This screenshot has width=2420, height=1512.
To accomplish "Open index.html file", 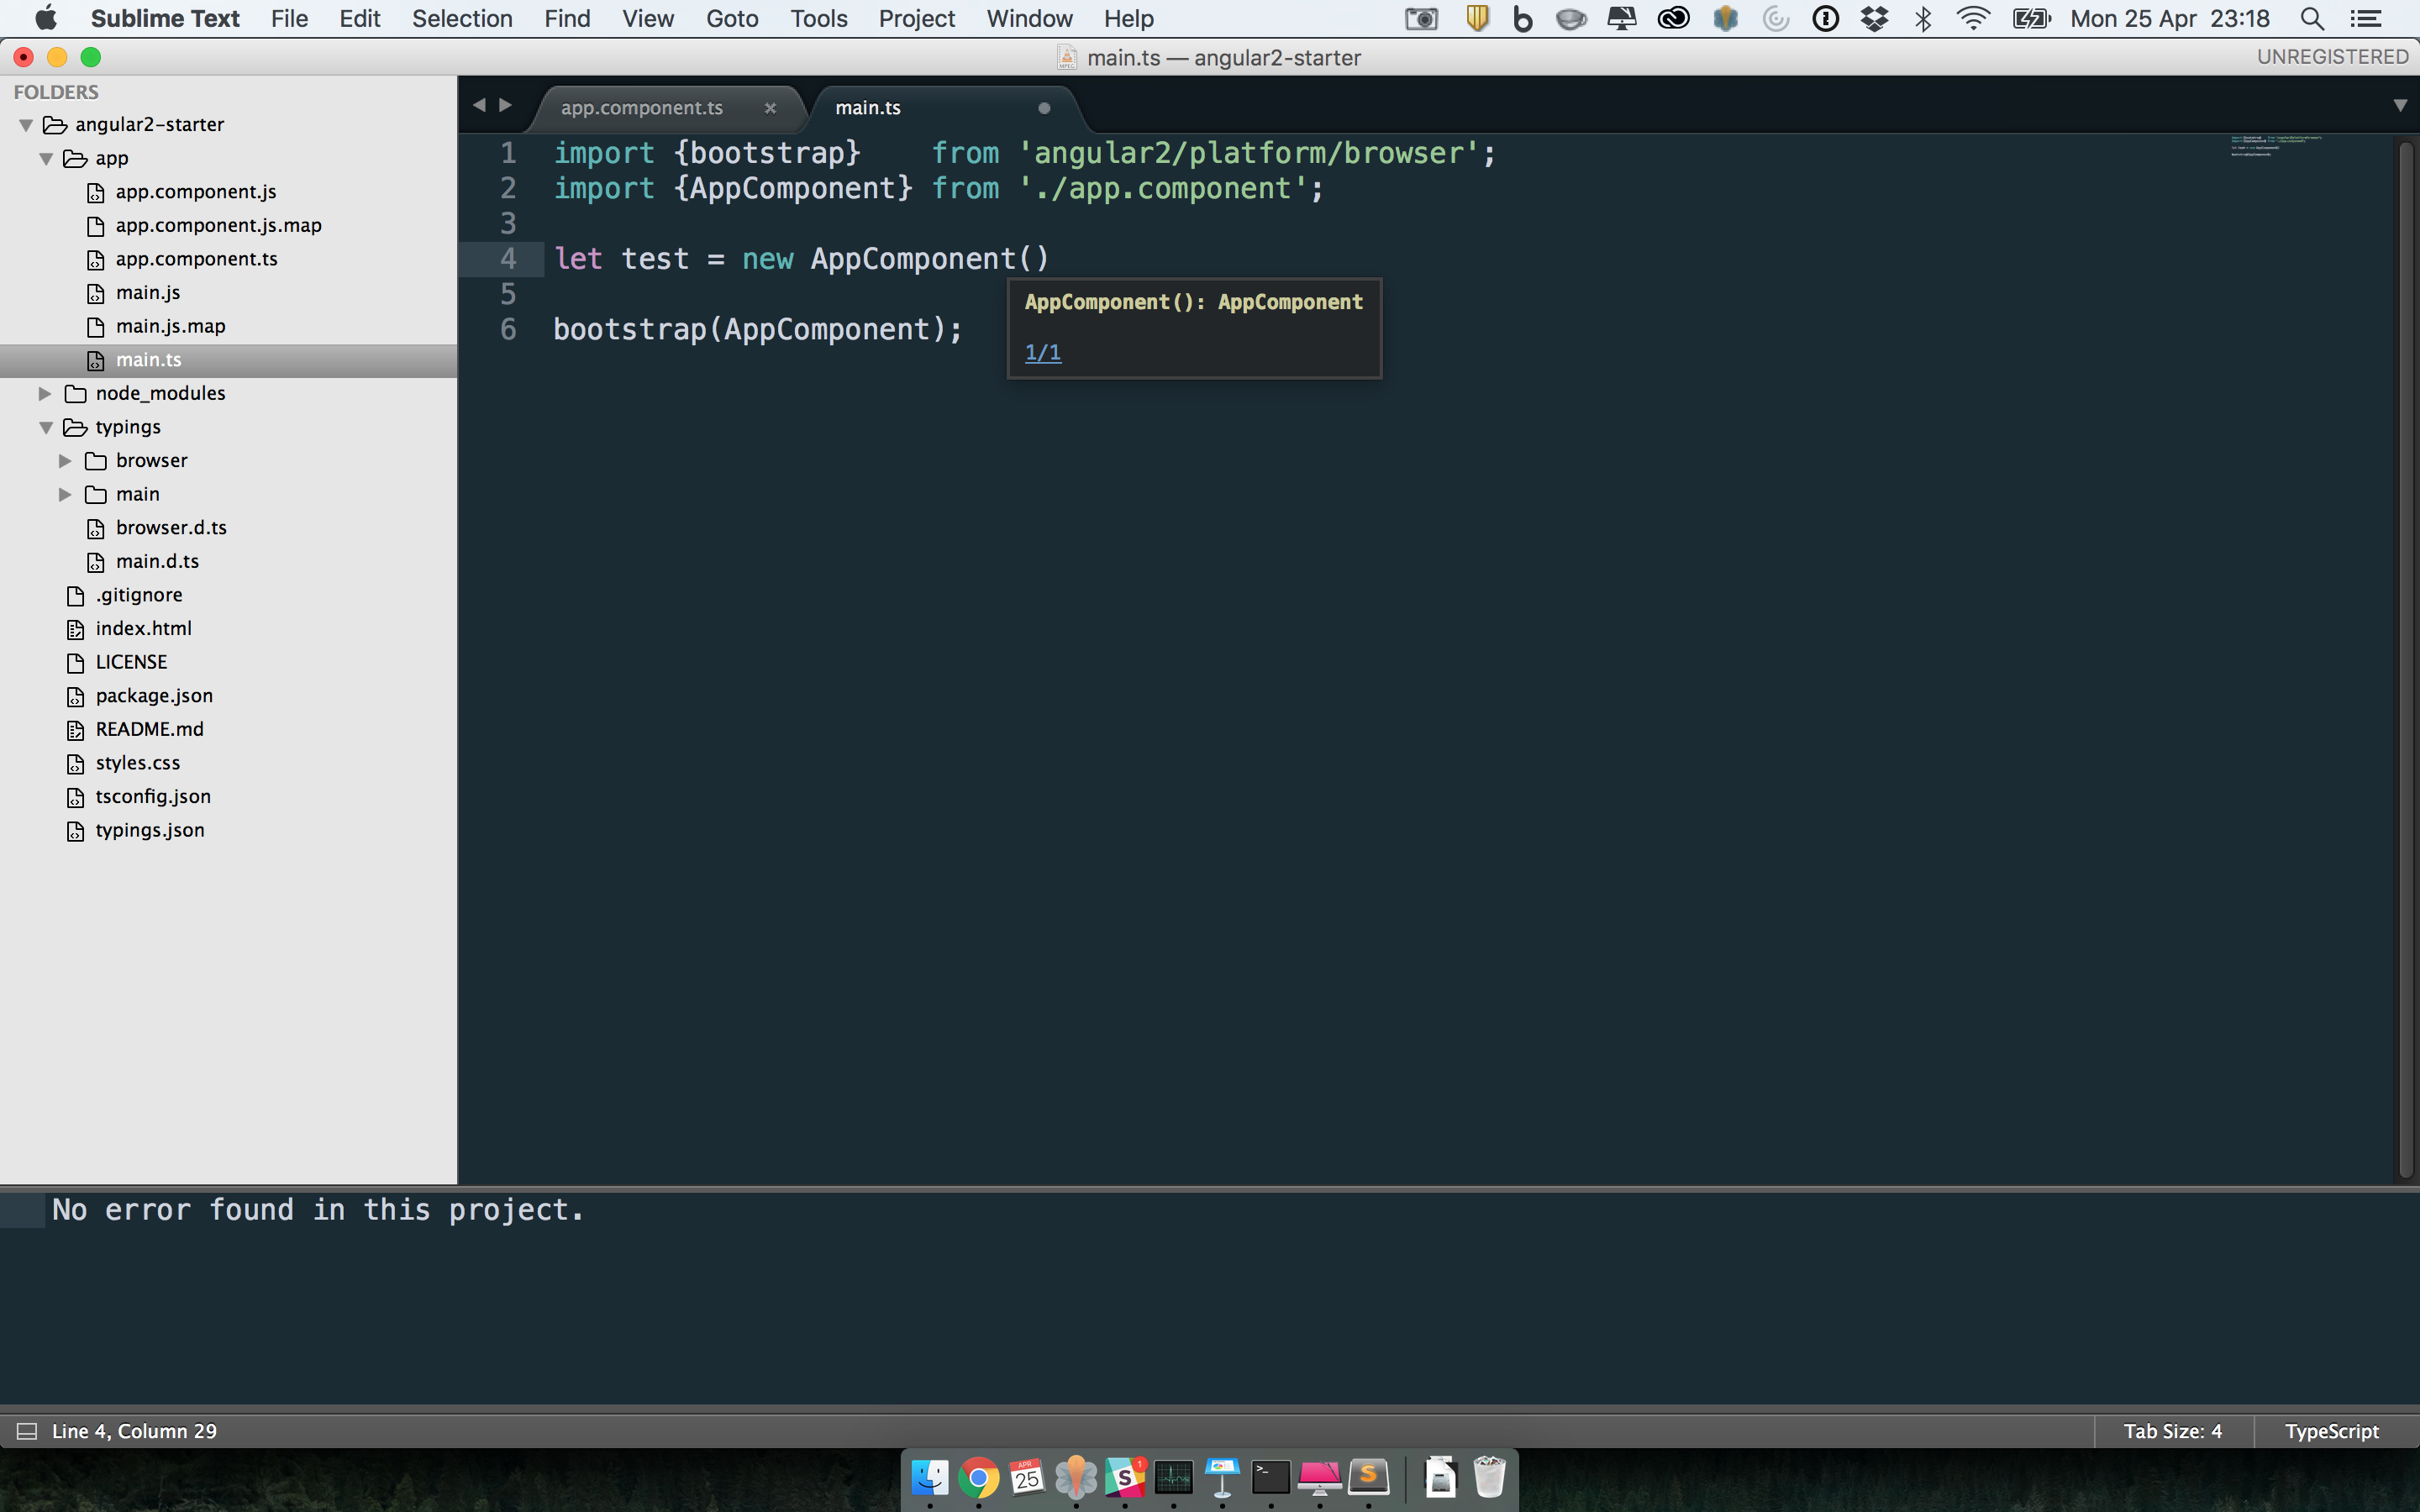I will pyautogui.click(x=143, y=629).
